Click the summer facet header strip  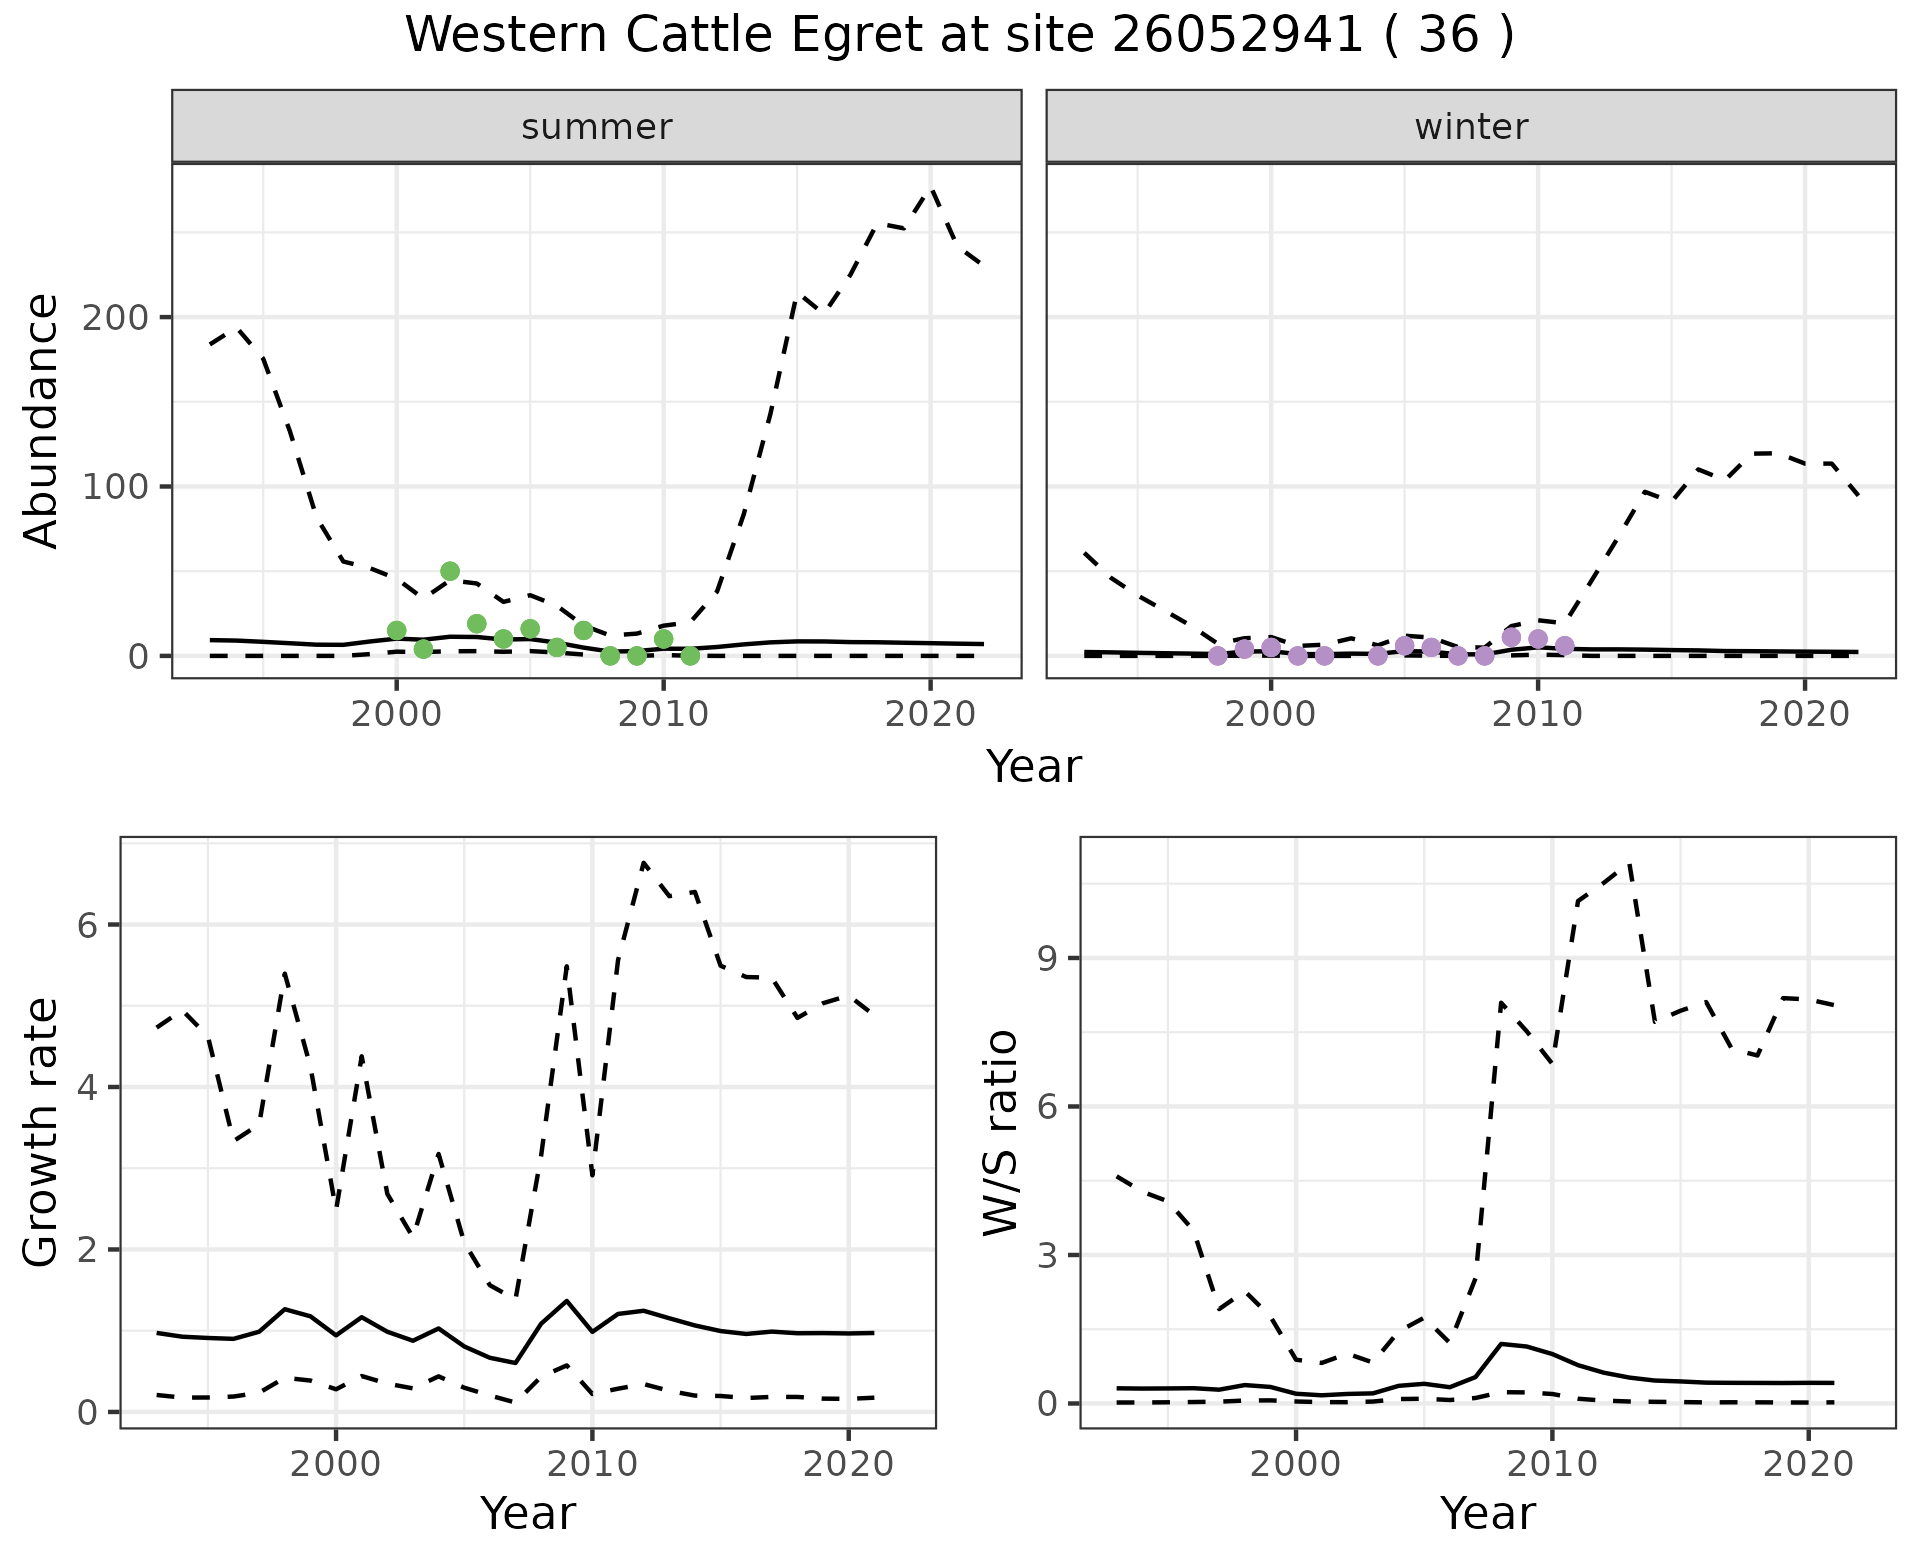click(596, 127)
